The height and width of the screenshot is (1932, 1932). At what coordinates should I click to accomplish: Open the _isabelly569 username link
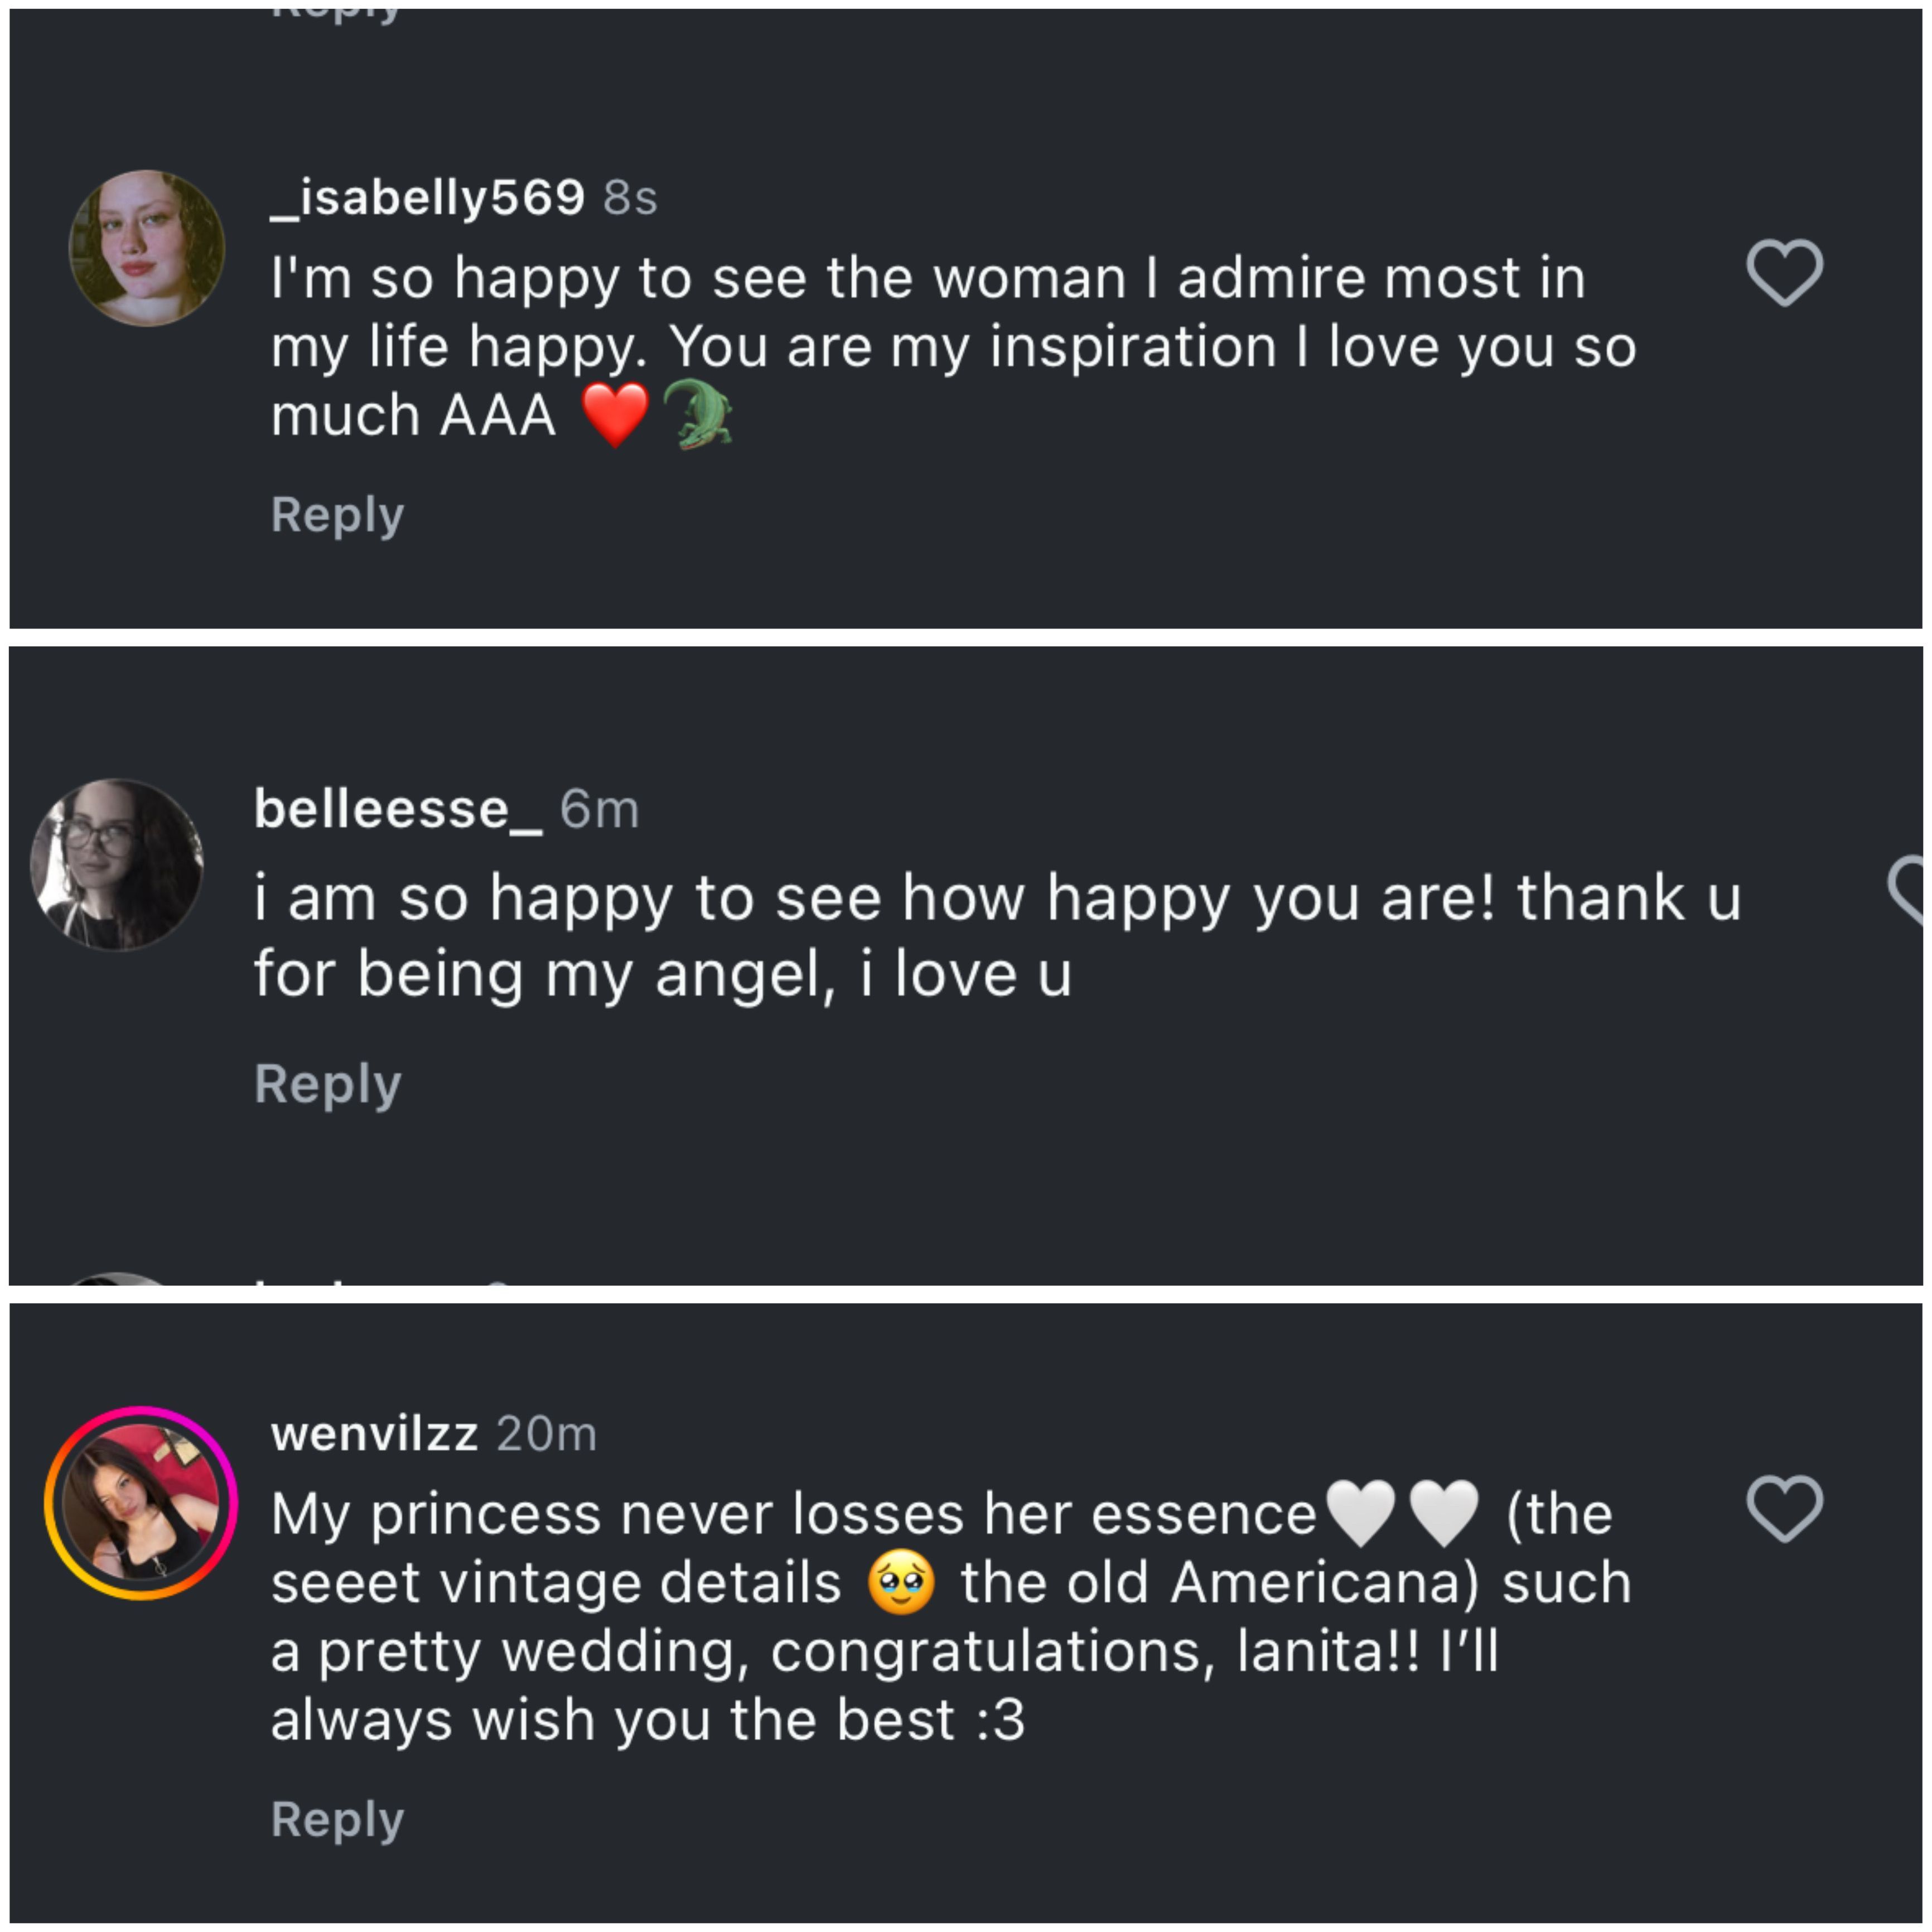tap(427, 197)
